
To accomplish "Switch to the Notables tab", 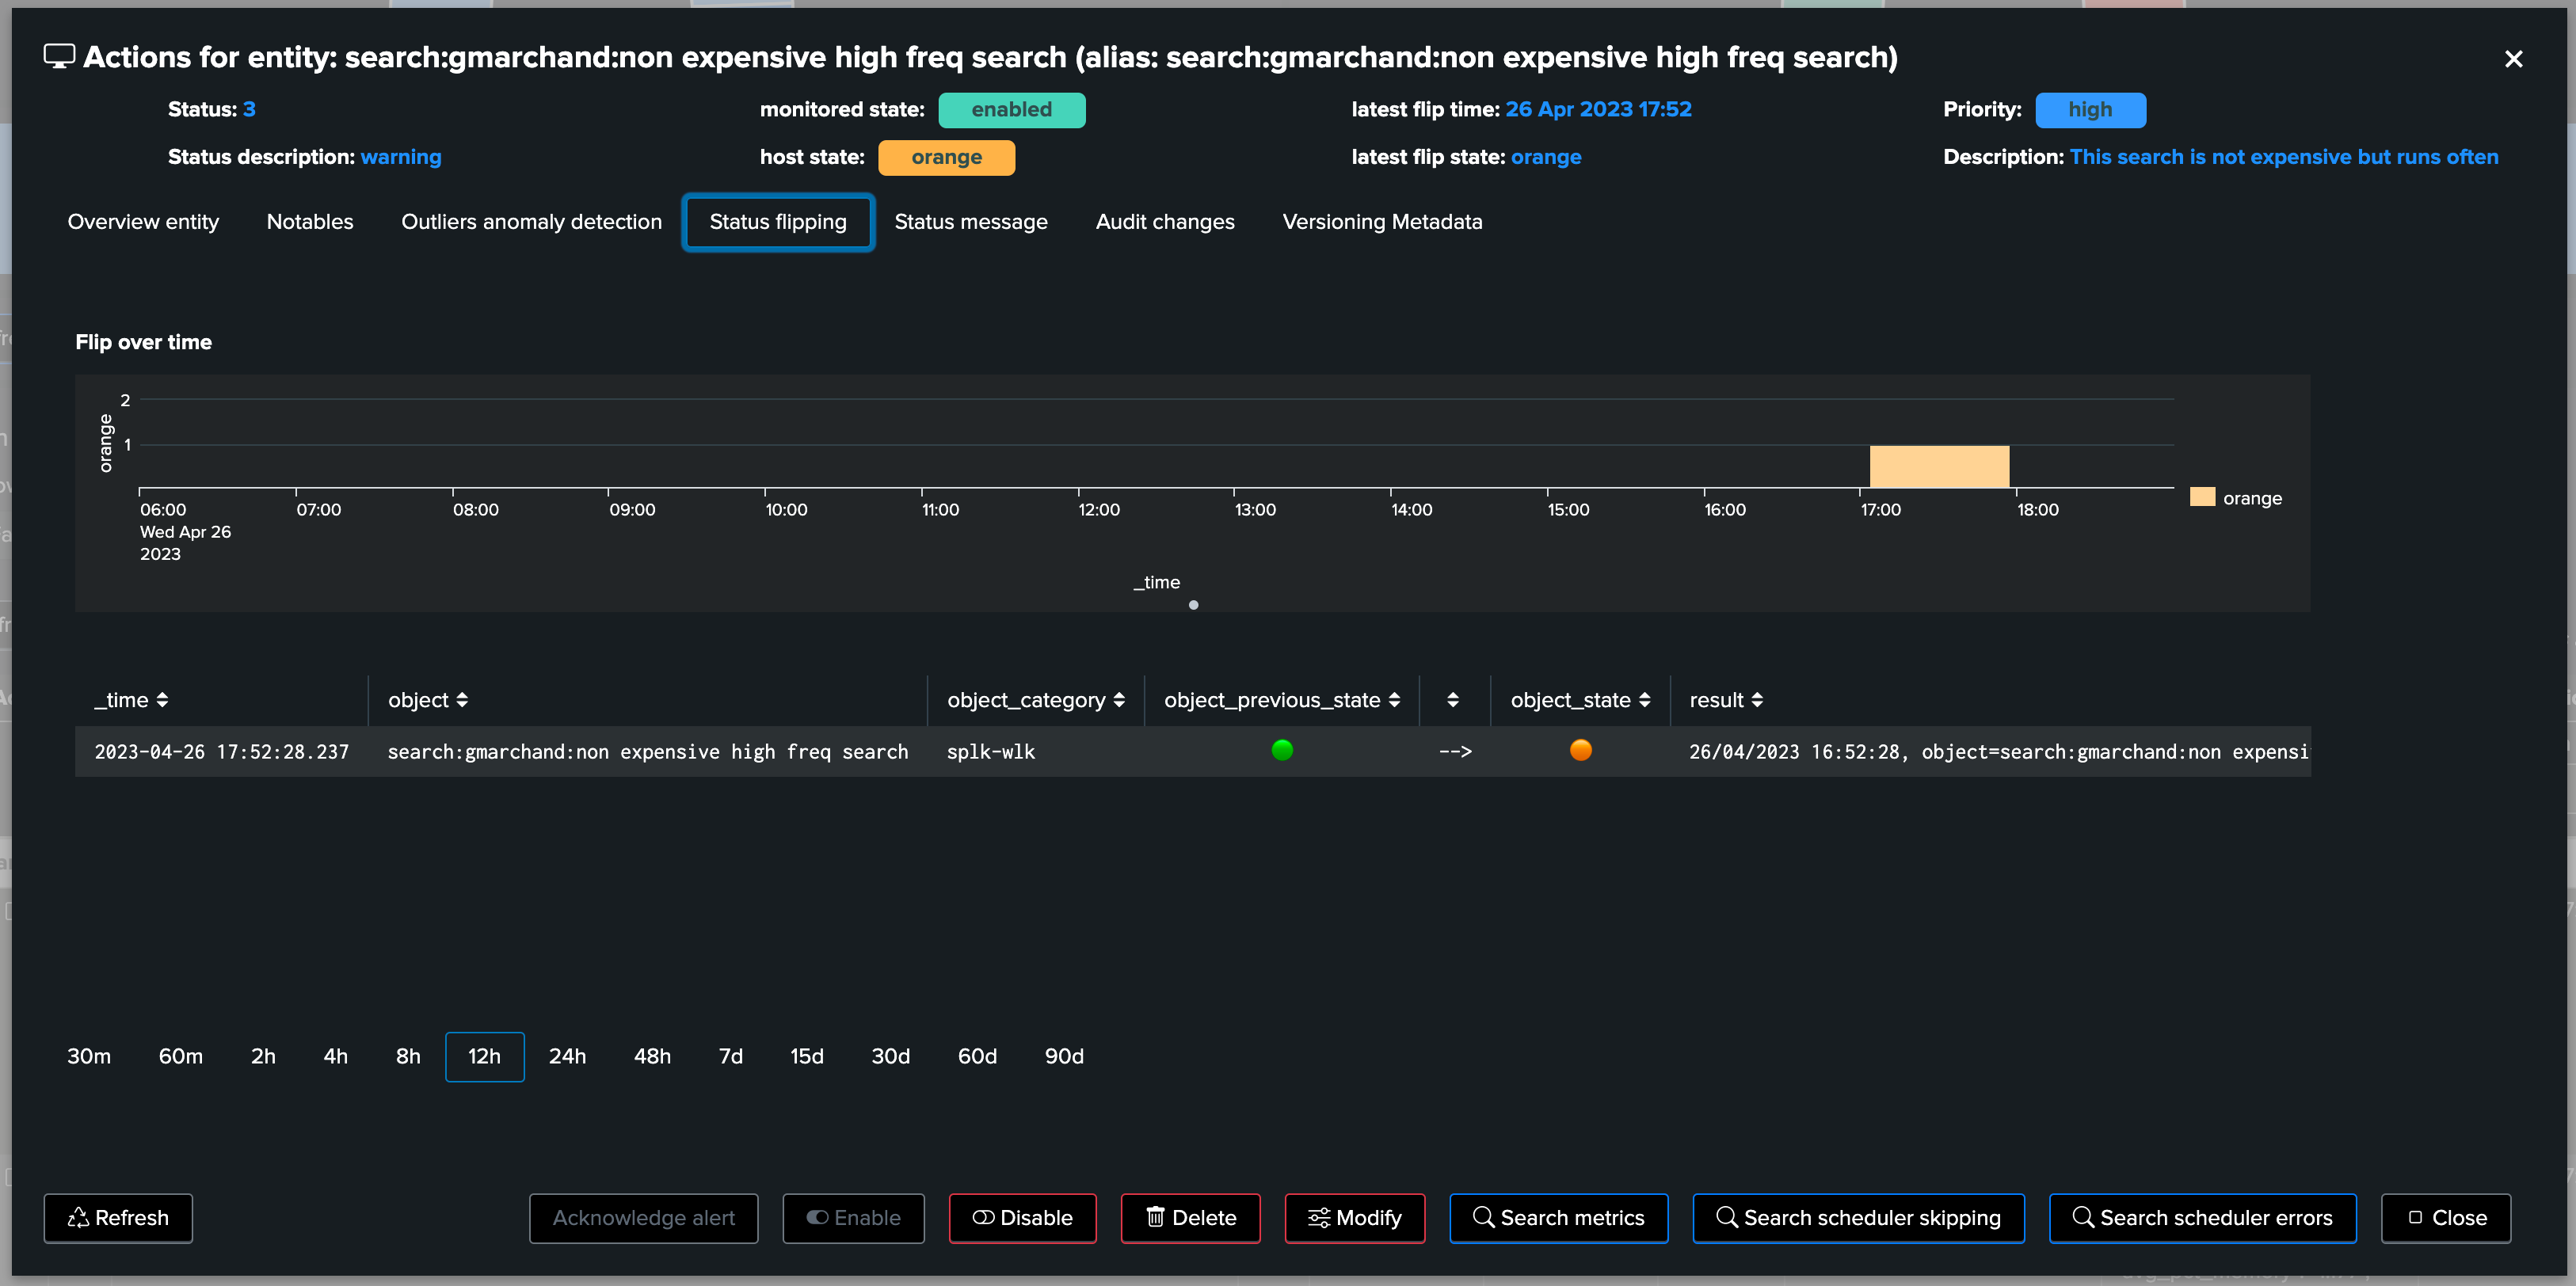I will pyautogui.click(x=310, y=222).
